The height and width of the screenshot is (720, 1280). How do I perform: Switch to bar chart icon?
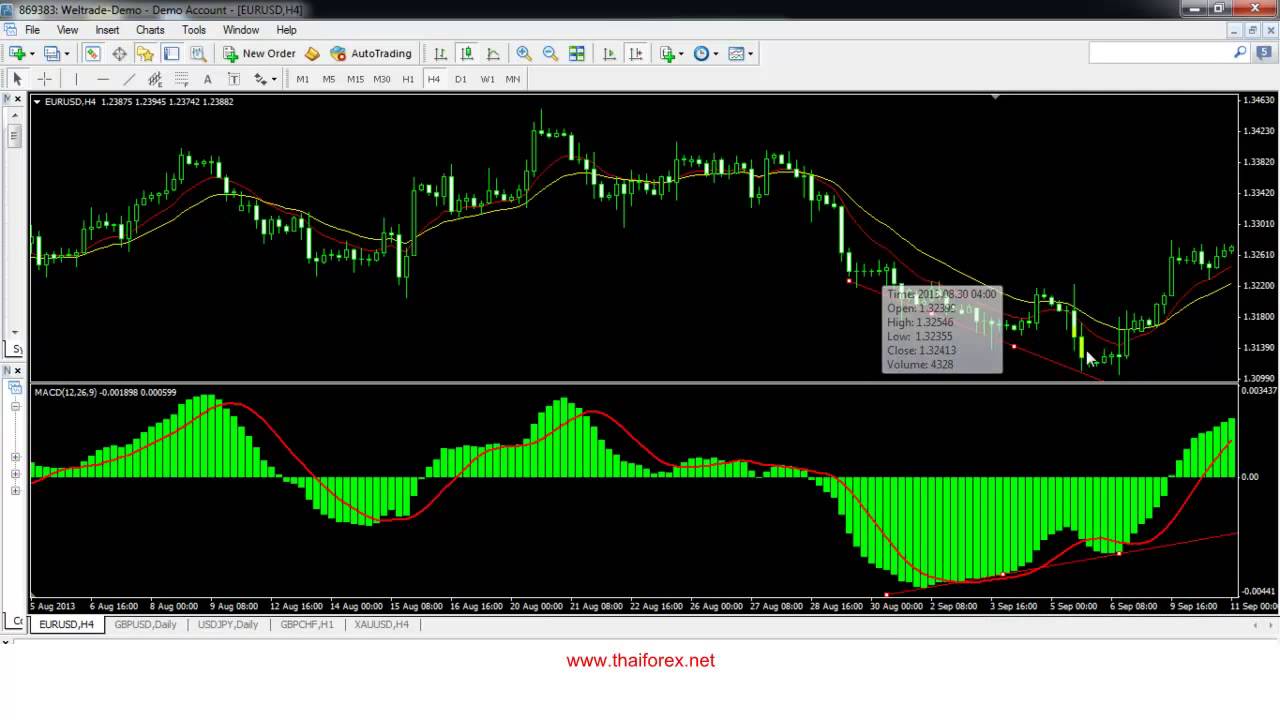[x=440, y=53]
